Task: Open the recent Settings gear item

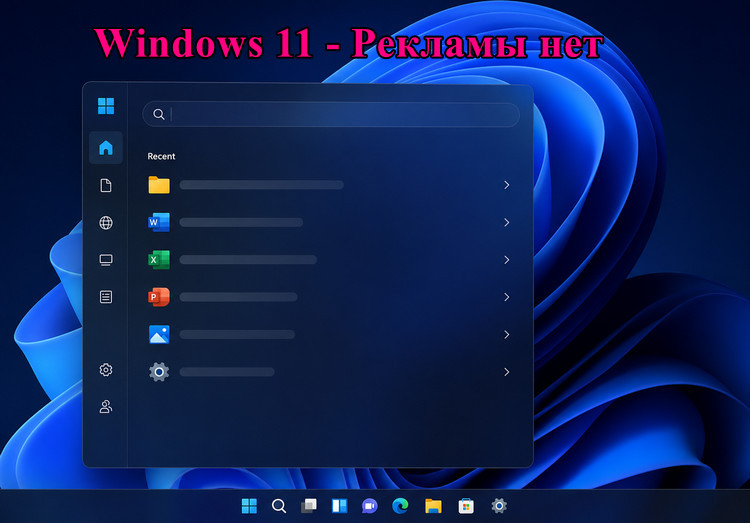Action: point(159,372)
